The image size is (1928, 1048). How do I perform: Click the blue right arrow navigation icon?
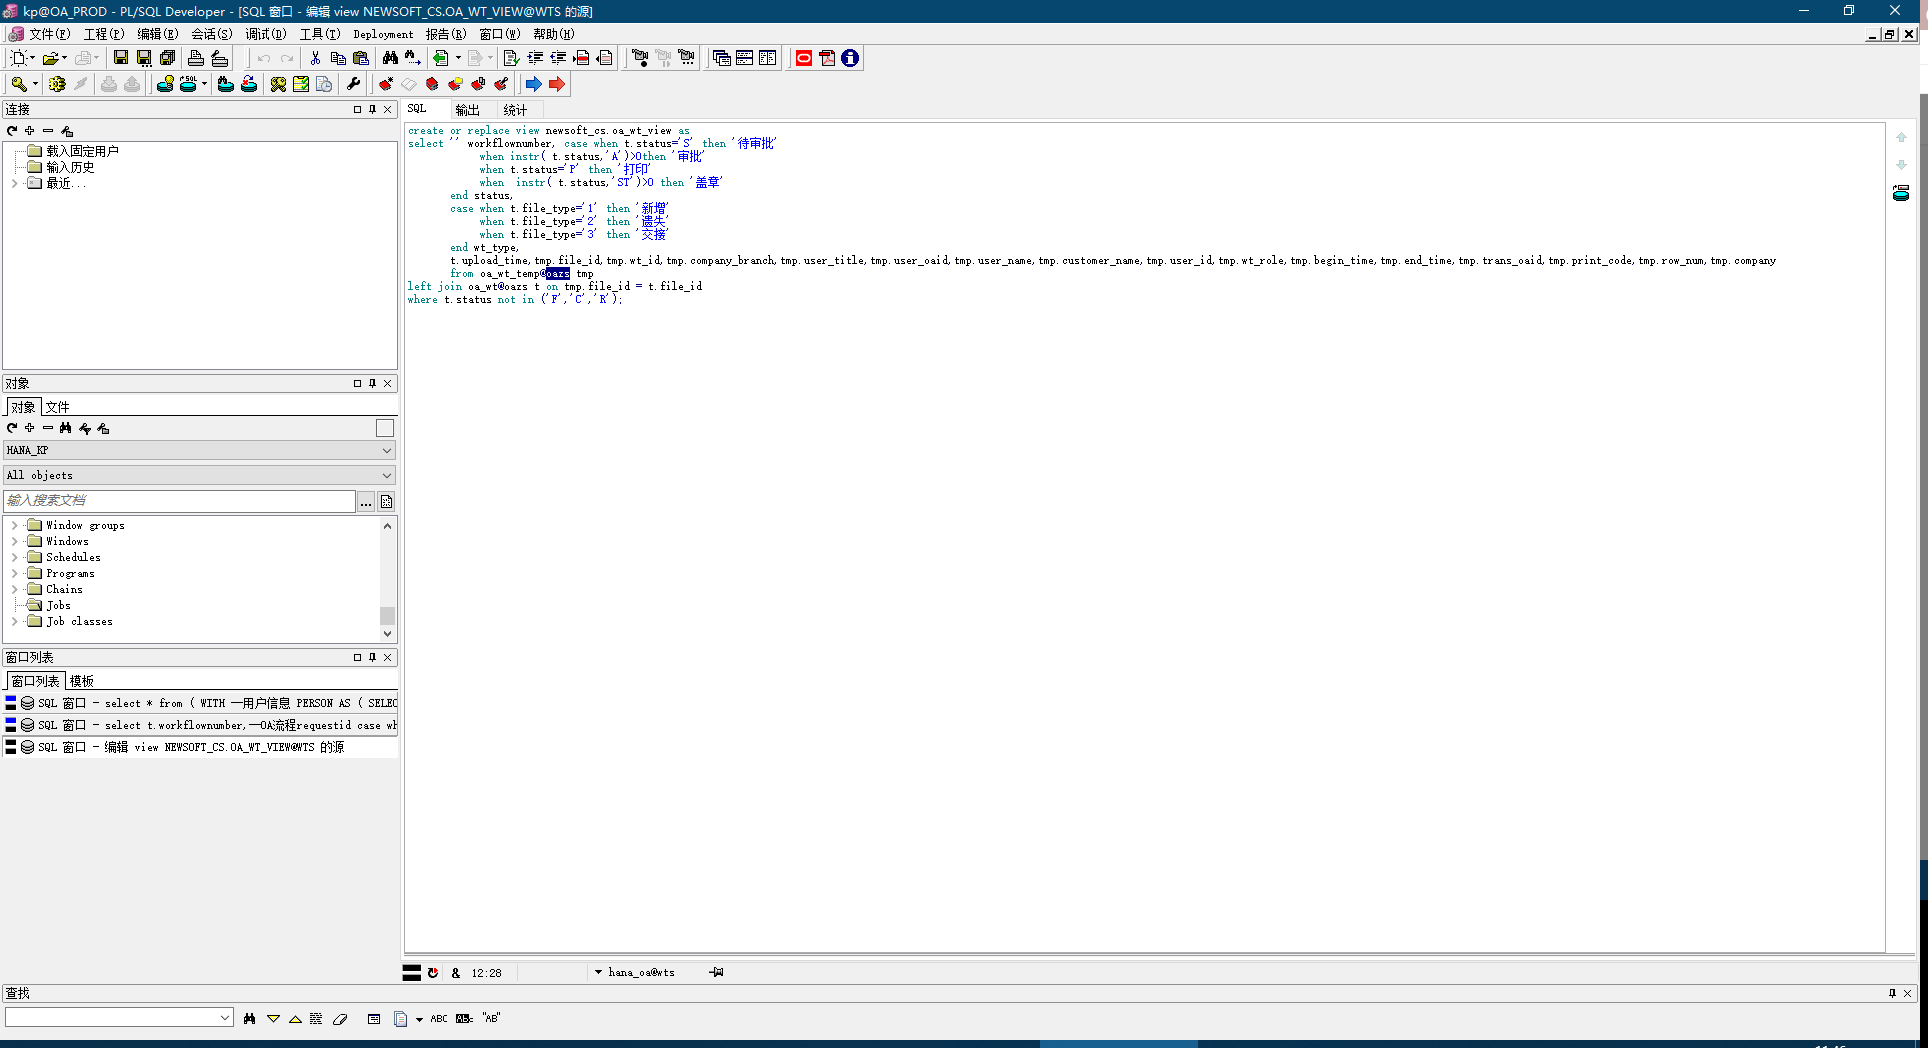(534, 84)
